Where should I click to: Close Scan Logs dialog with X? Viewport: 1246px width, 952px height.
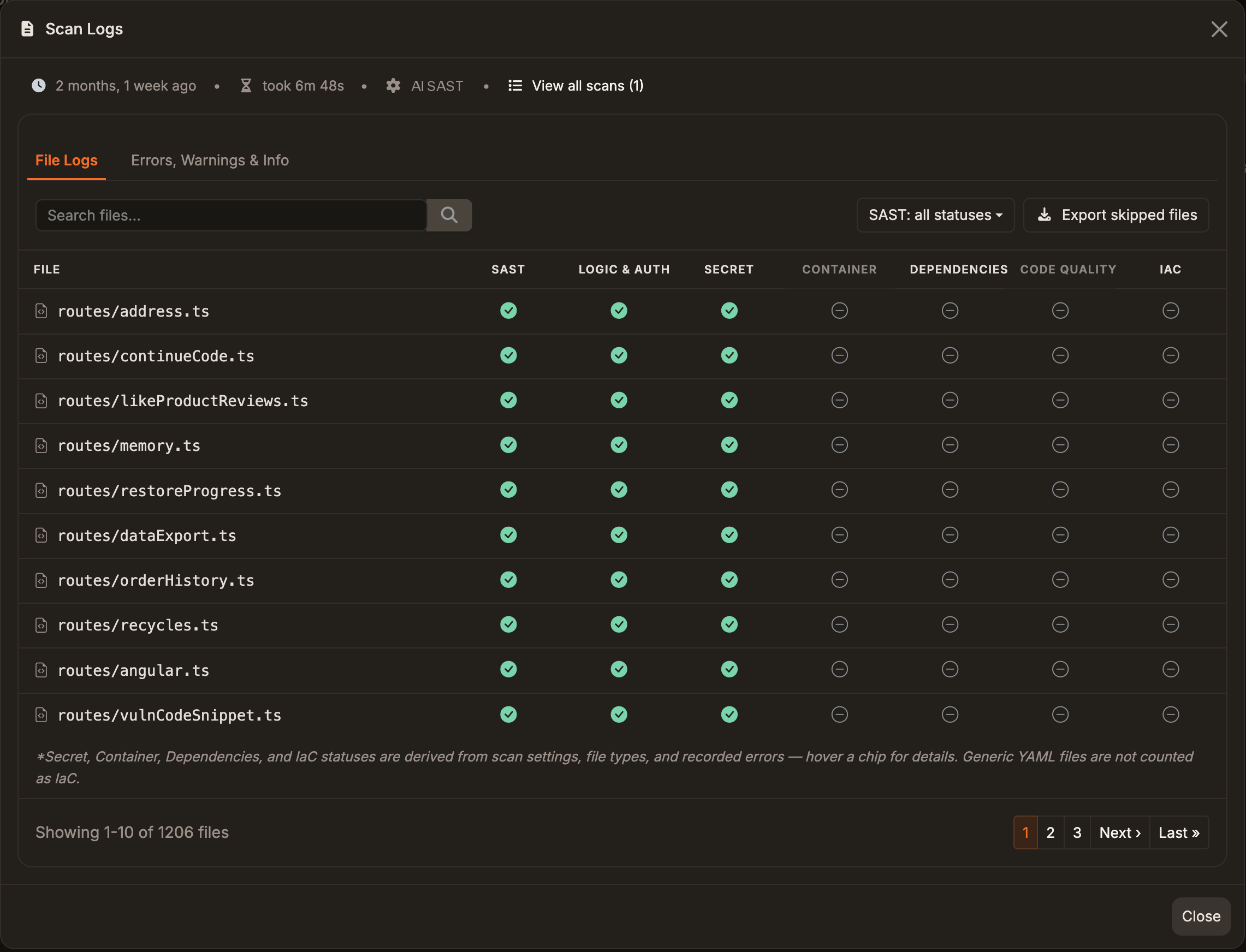[x=1219, y=29]
